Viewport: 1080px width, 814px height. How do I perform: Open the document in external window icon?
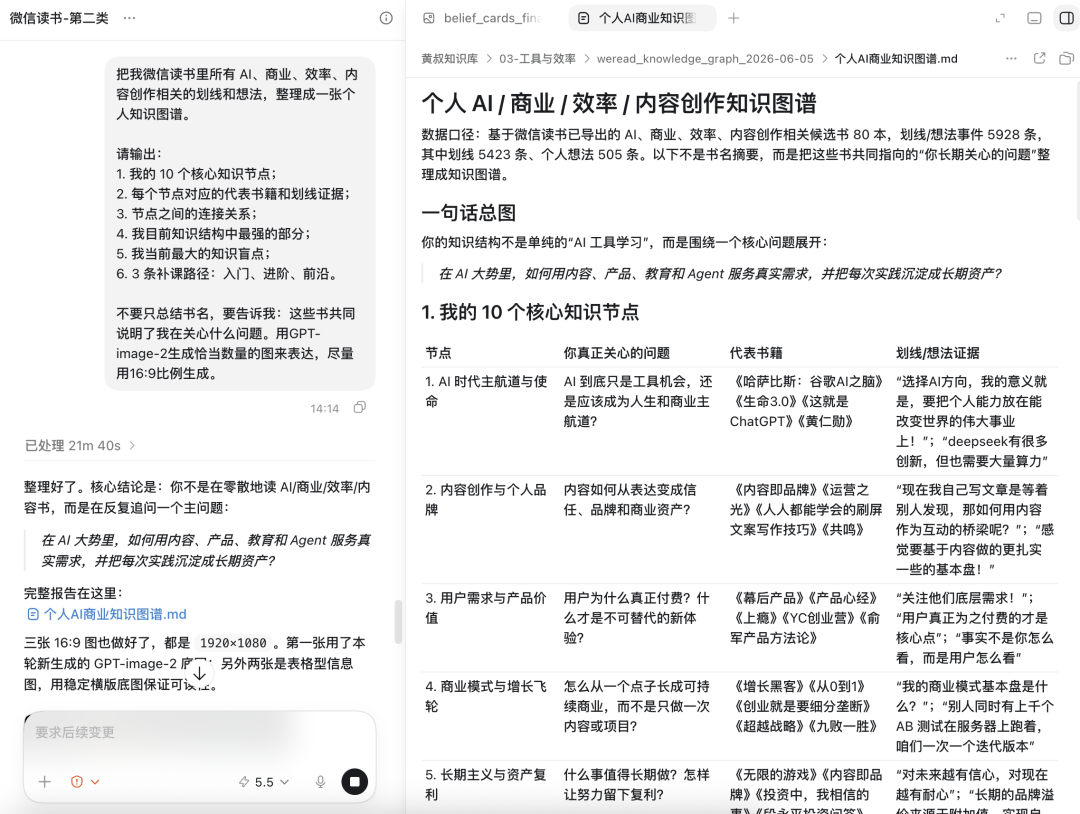[x=1039, y=59]
